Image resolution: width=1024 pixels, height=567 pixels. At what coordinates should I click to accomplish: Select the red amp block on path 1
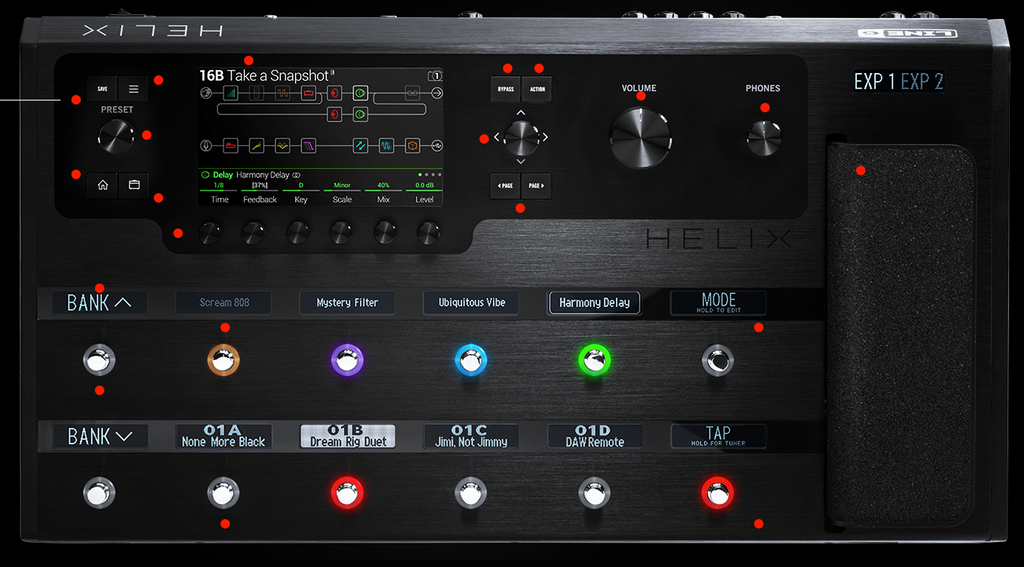[308, 93]
